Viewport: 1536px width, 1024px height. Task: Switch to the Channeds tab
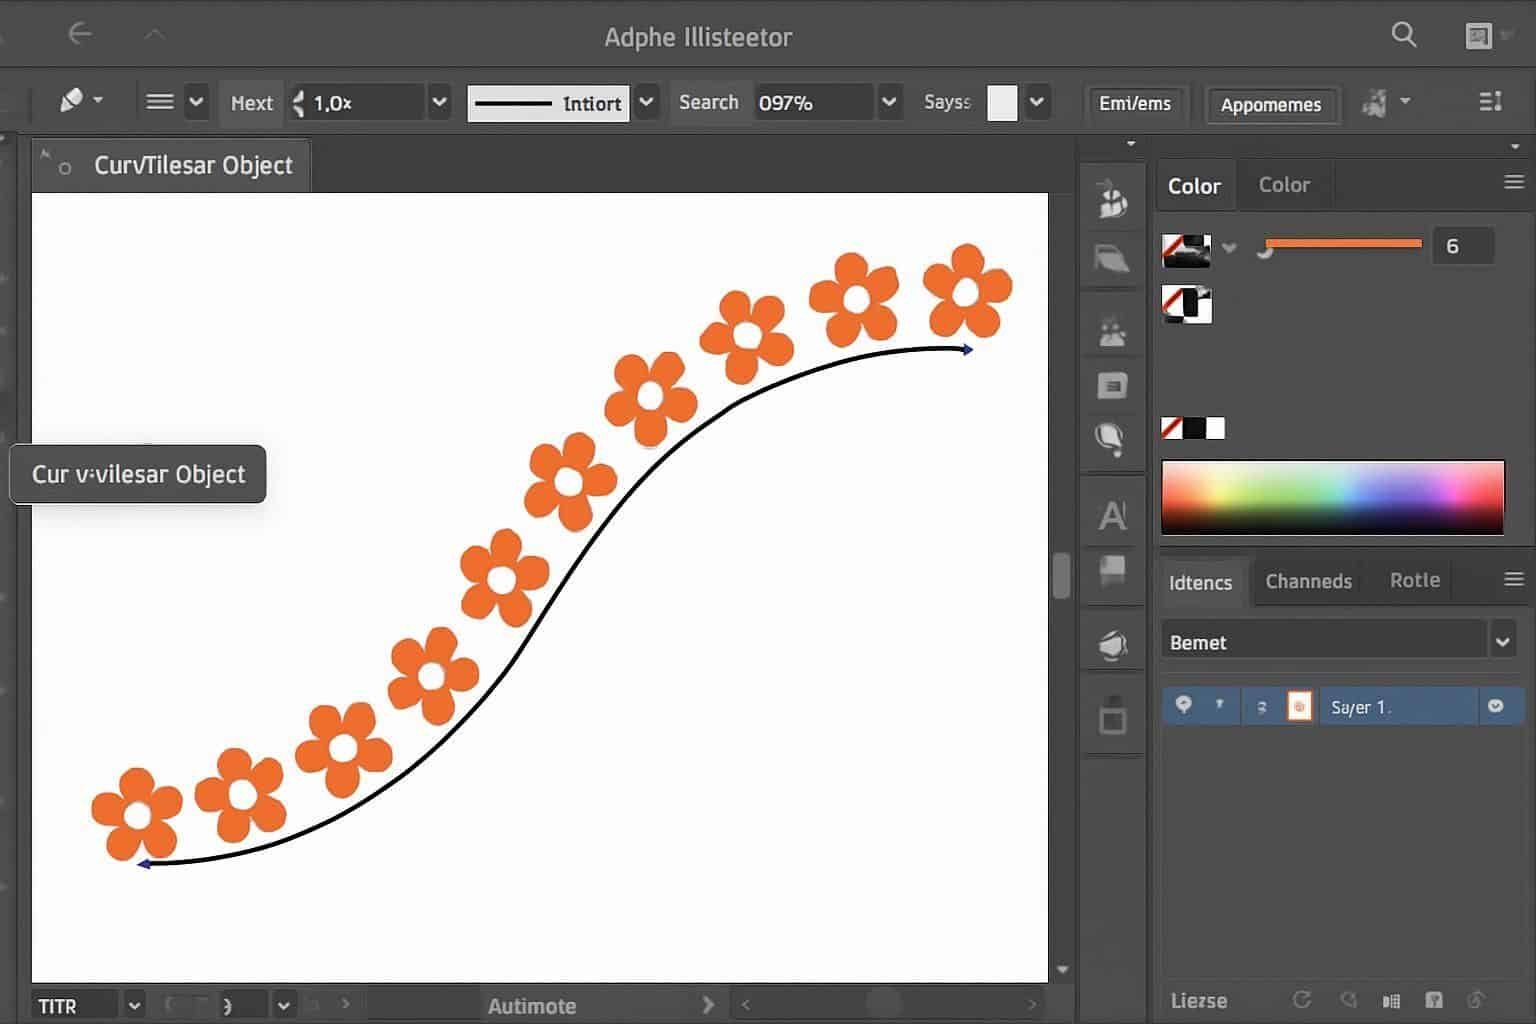pyautogui.click(x=1308, y=581)
